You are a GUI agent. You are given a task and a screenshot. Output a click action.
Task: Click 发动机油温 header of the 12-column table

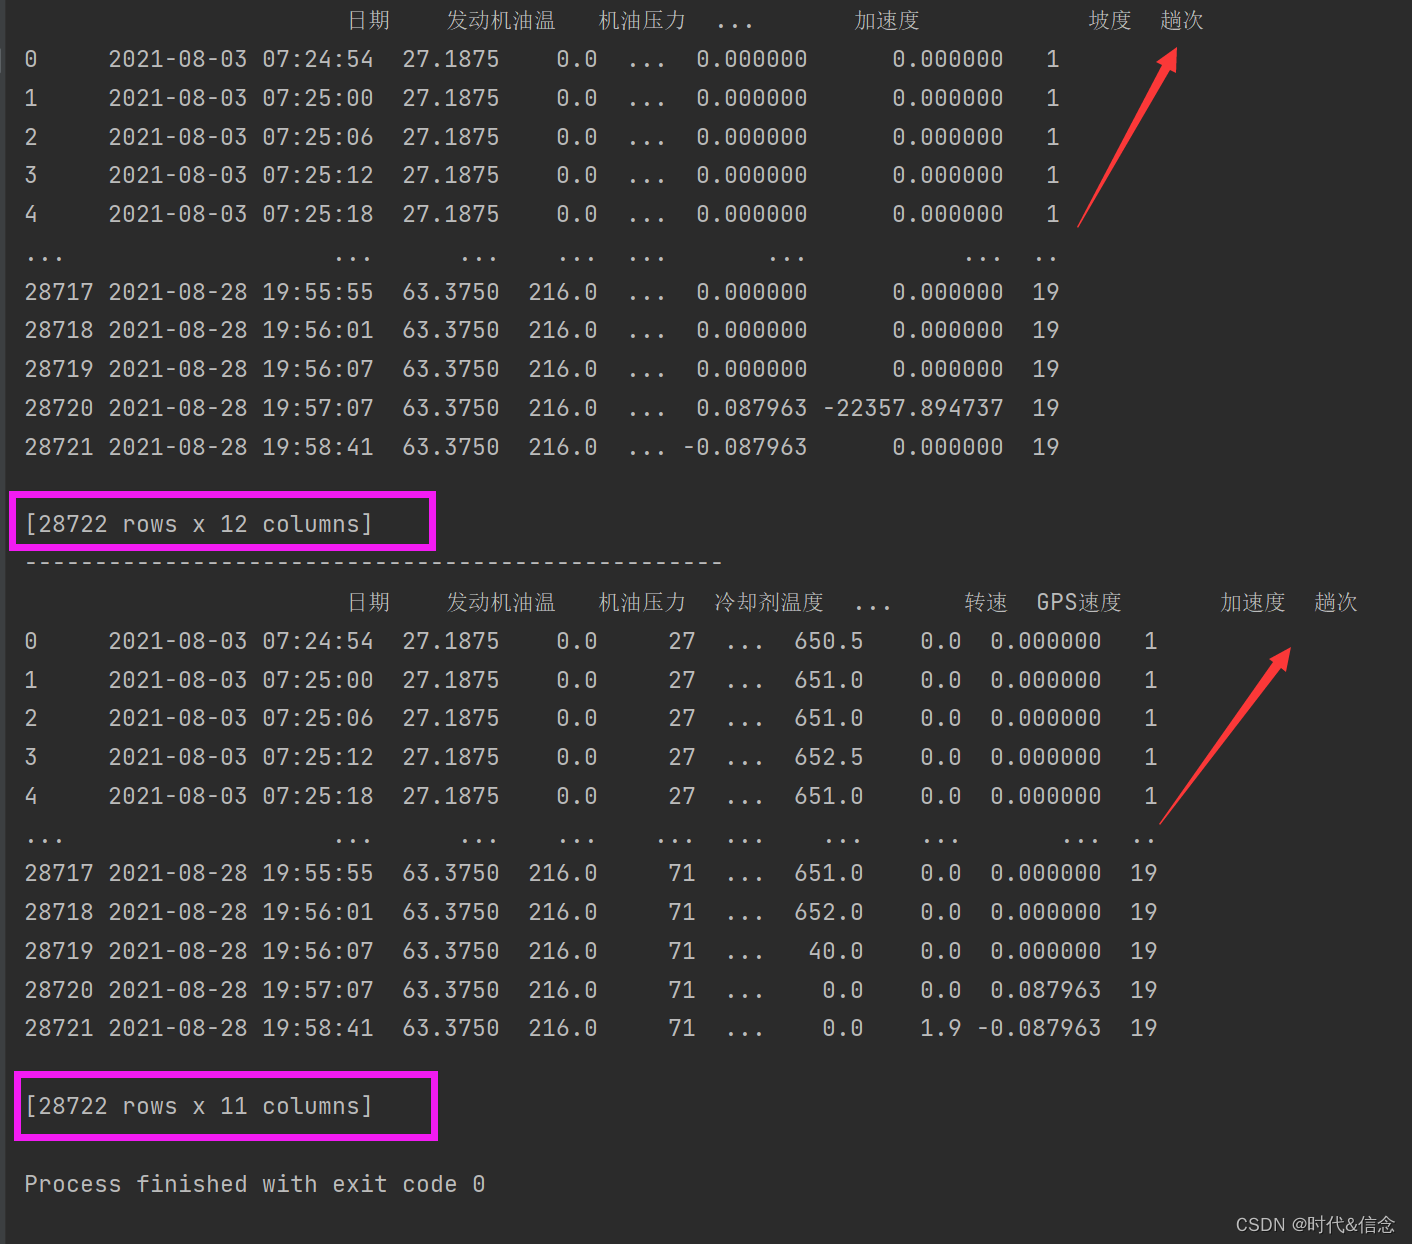point(501,21)
